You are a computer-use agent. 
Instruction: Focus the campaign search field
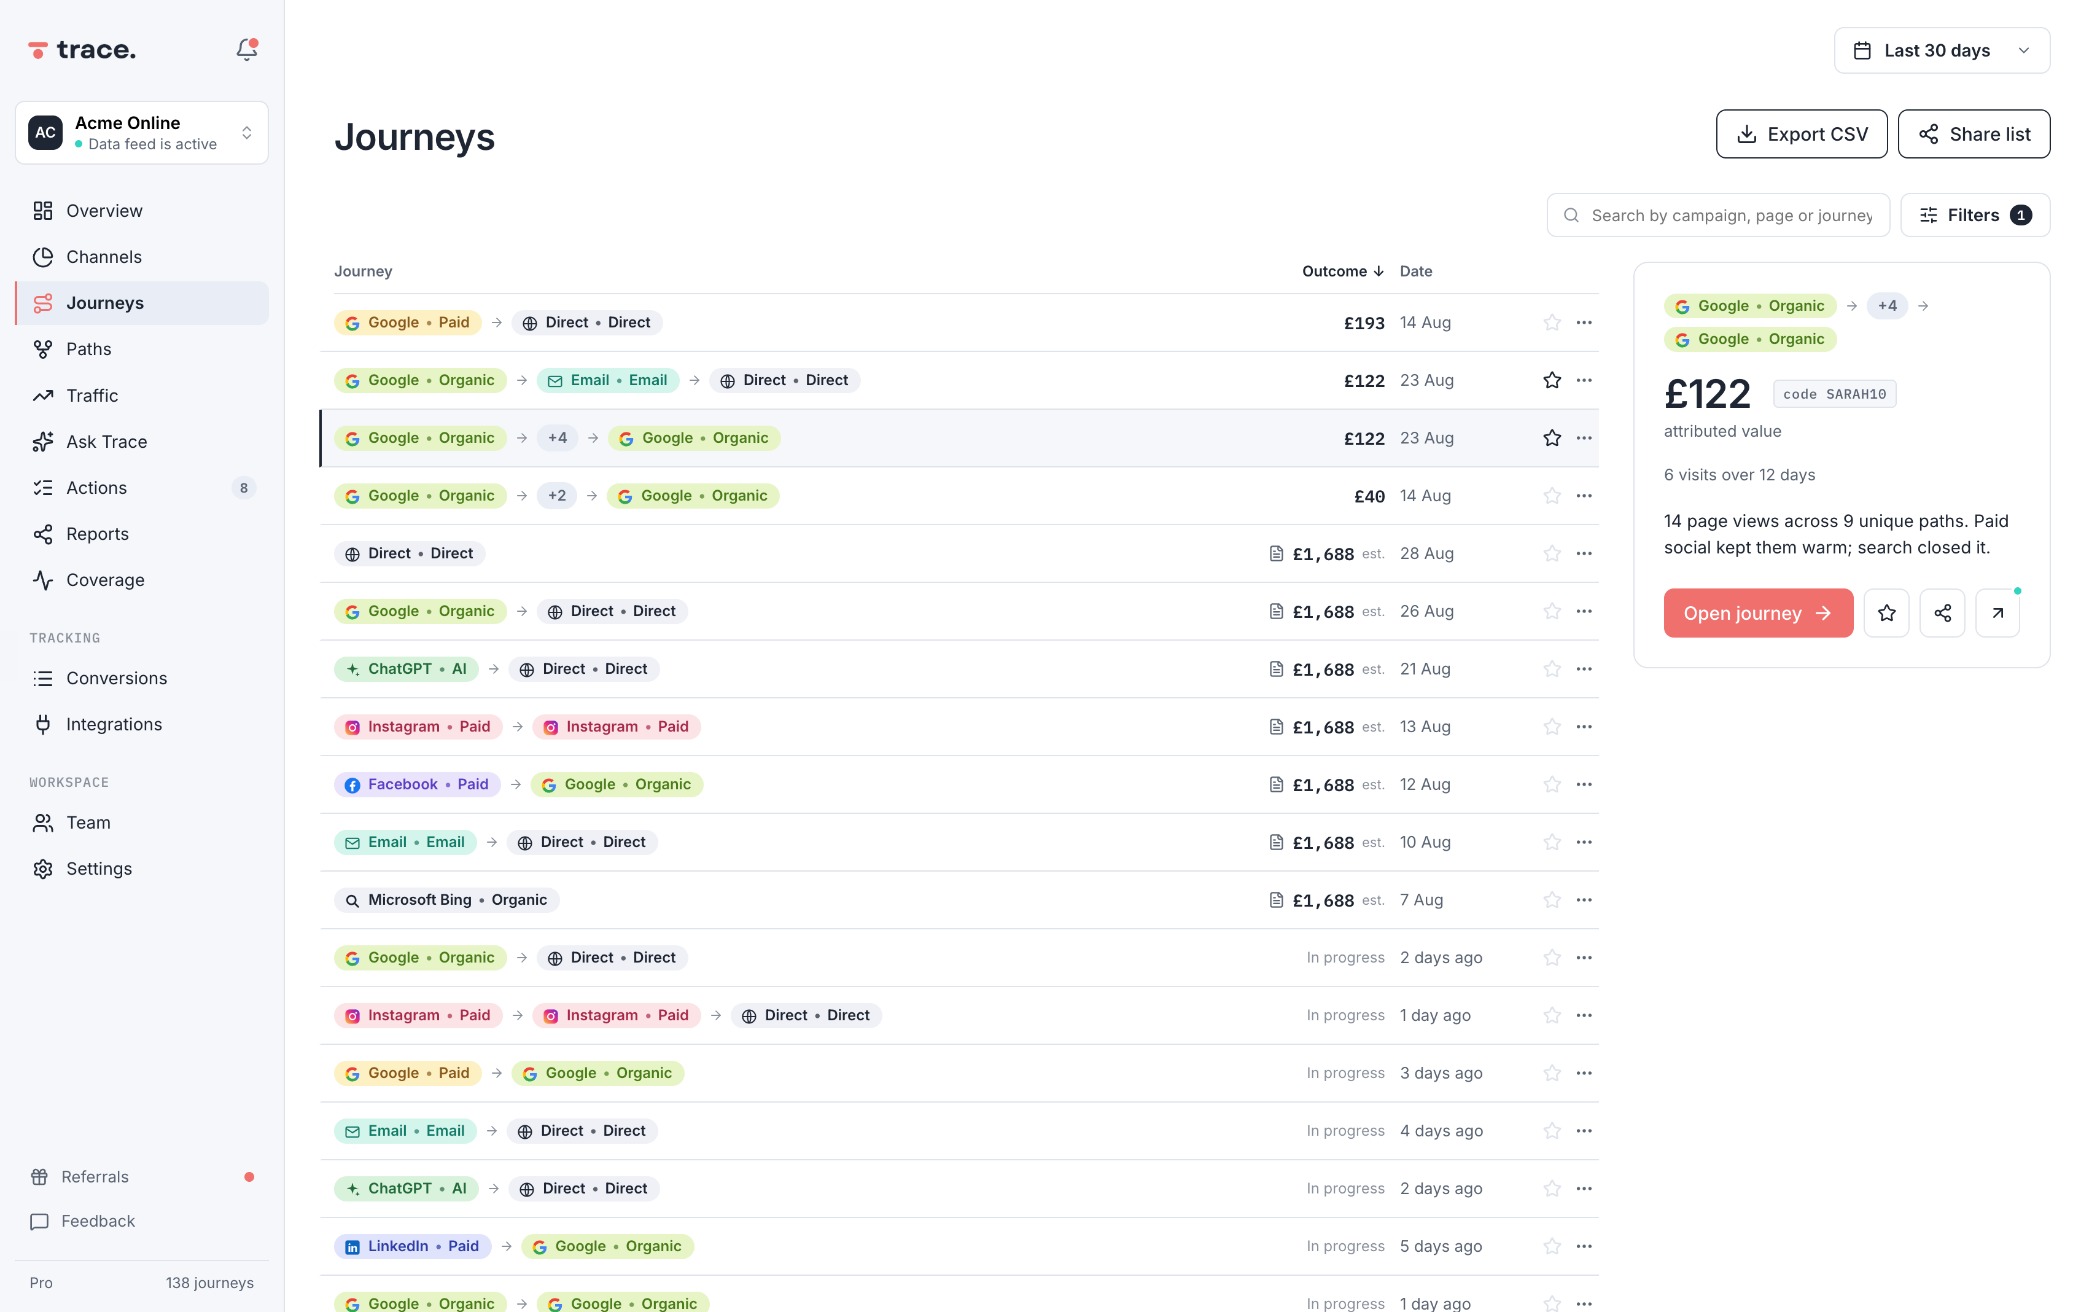(1718, 215)
